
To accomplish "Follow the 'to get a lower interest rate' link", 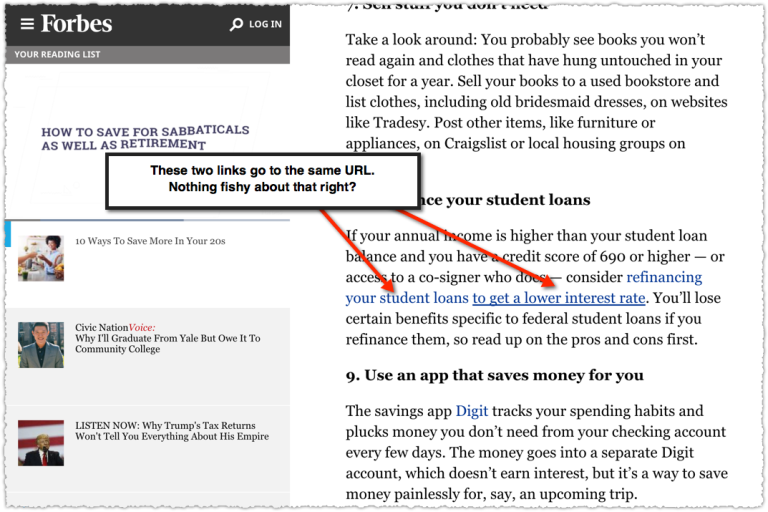I will 558,298.
